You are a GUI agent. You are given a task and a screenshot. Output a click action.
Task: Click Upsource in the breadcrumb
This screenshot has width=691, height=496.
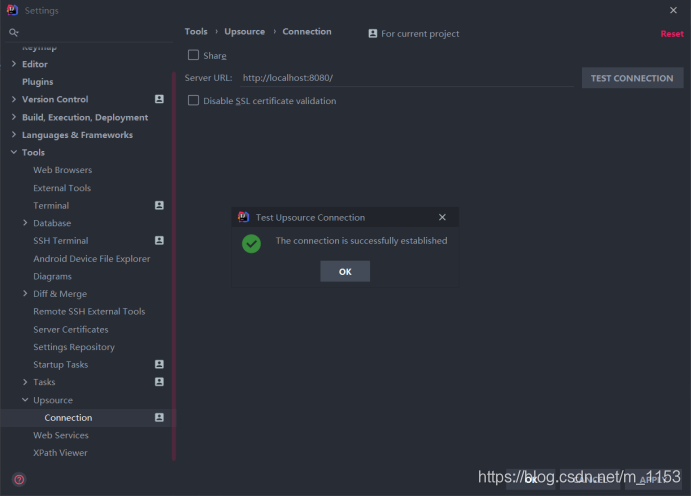tap(245, 32)
